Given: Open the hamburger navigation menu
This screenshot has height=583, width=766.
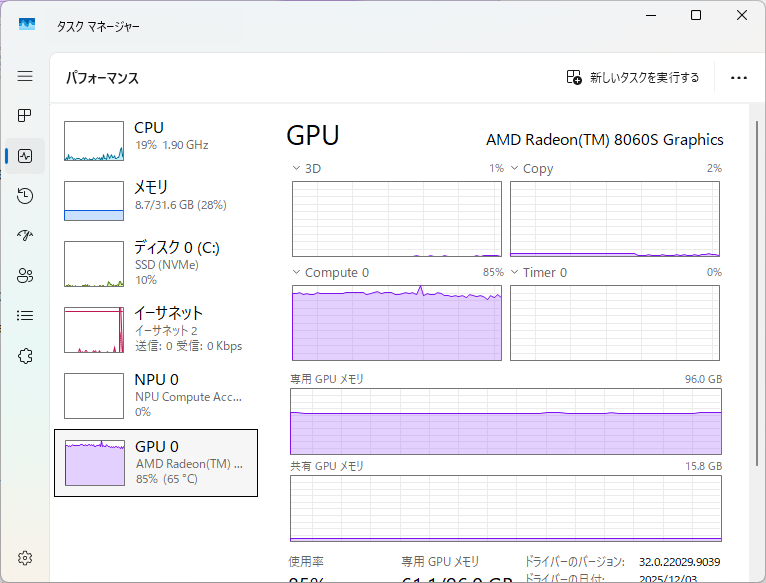Looking at the screenshot, I should click(25, 76).
